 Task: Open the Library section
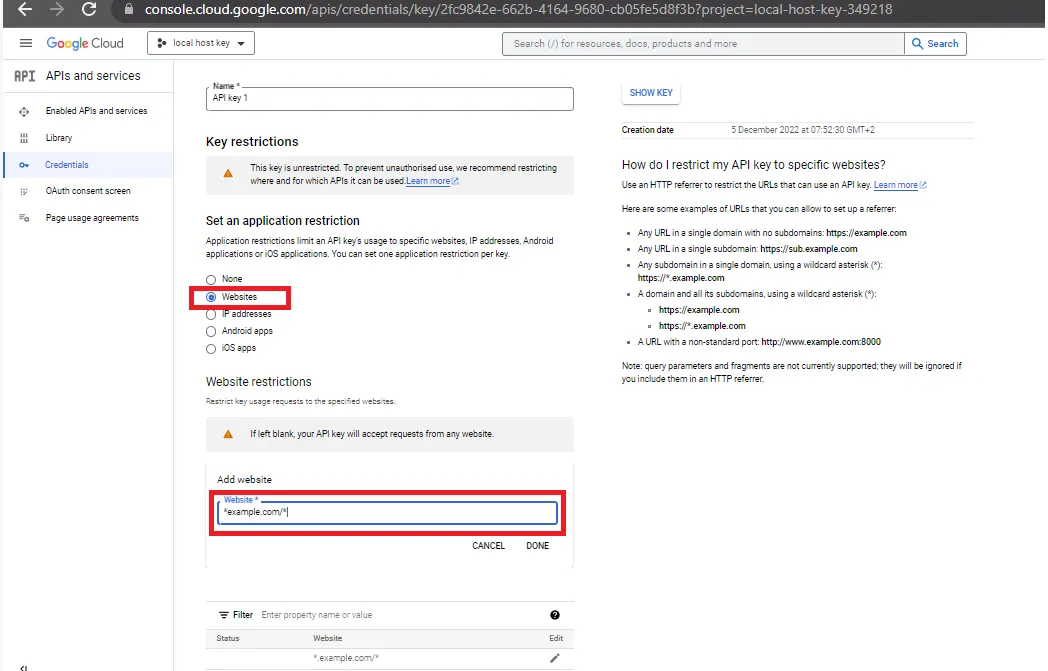[59, 137]
